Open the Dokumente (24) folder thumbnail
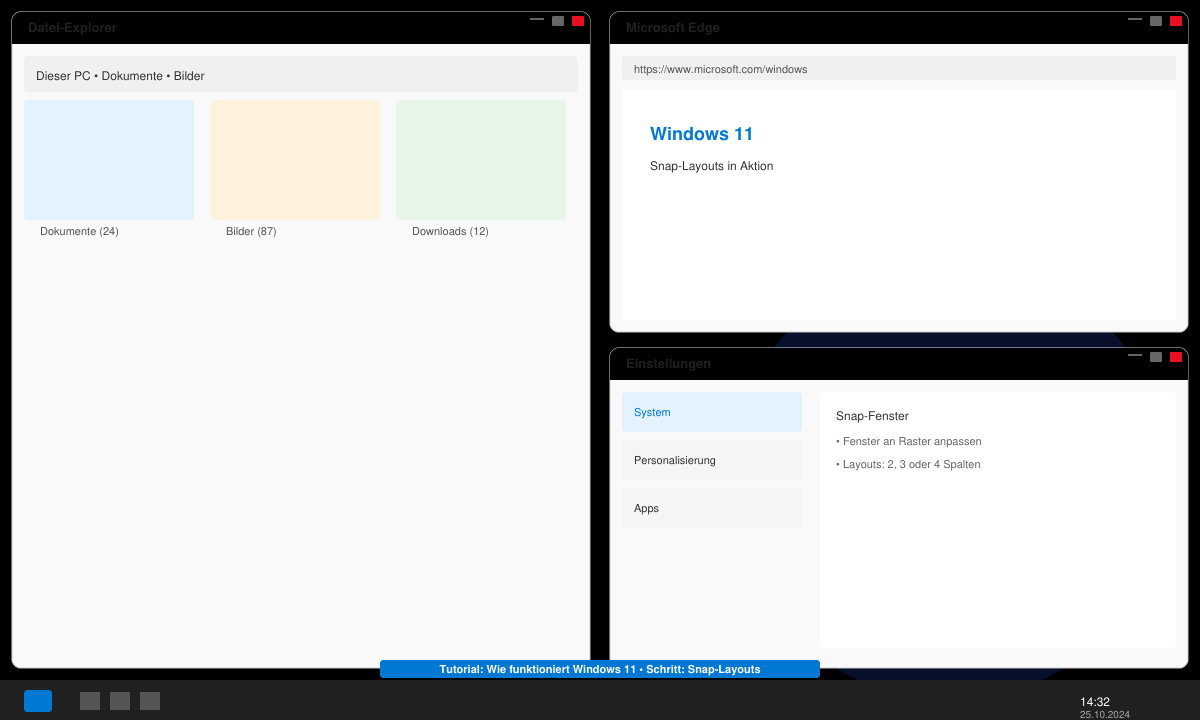The image size is (1200, 720). [109, 160]
